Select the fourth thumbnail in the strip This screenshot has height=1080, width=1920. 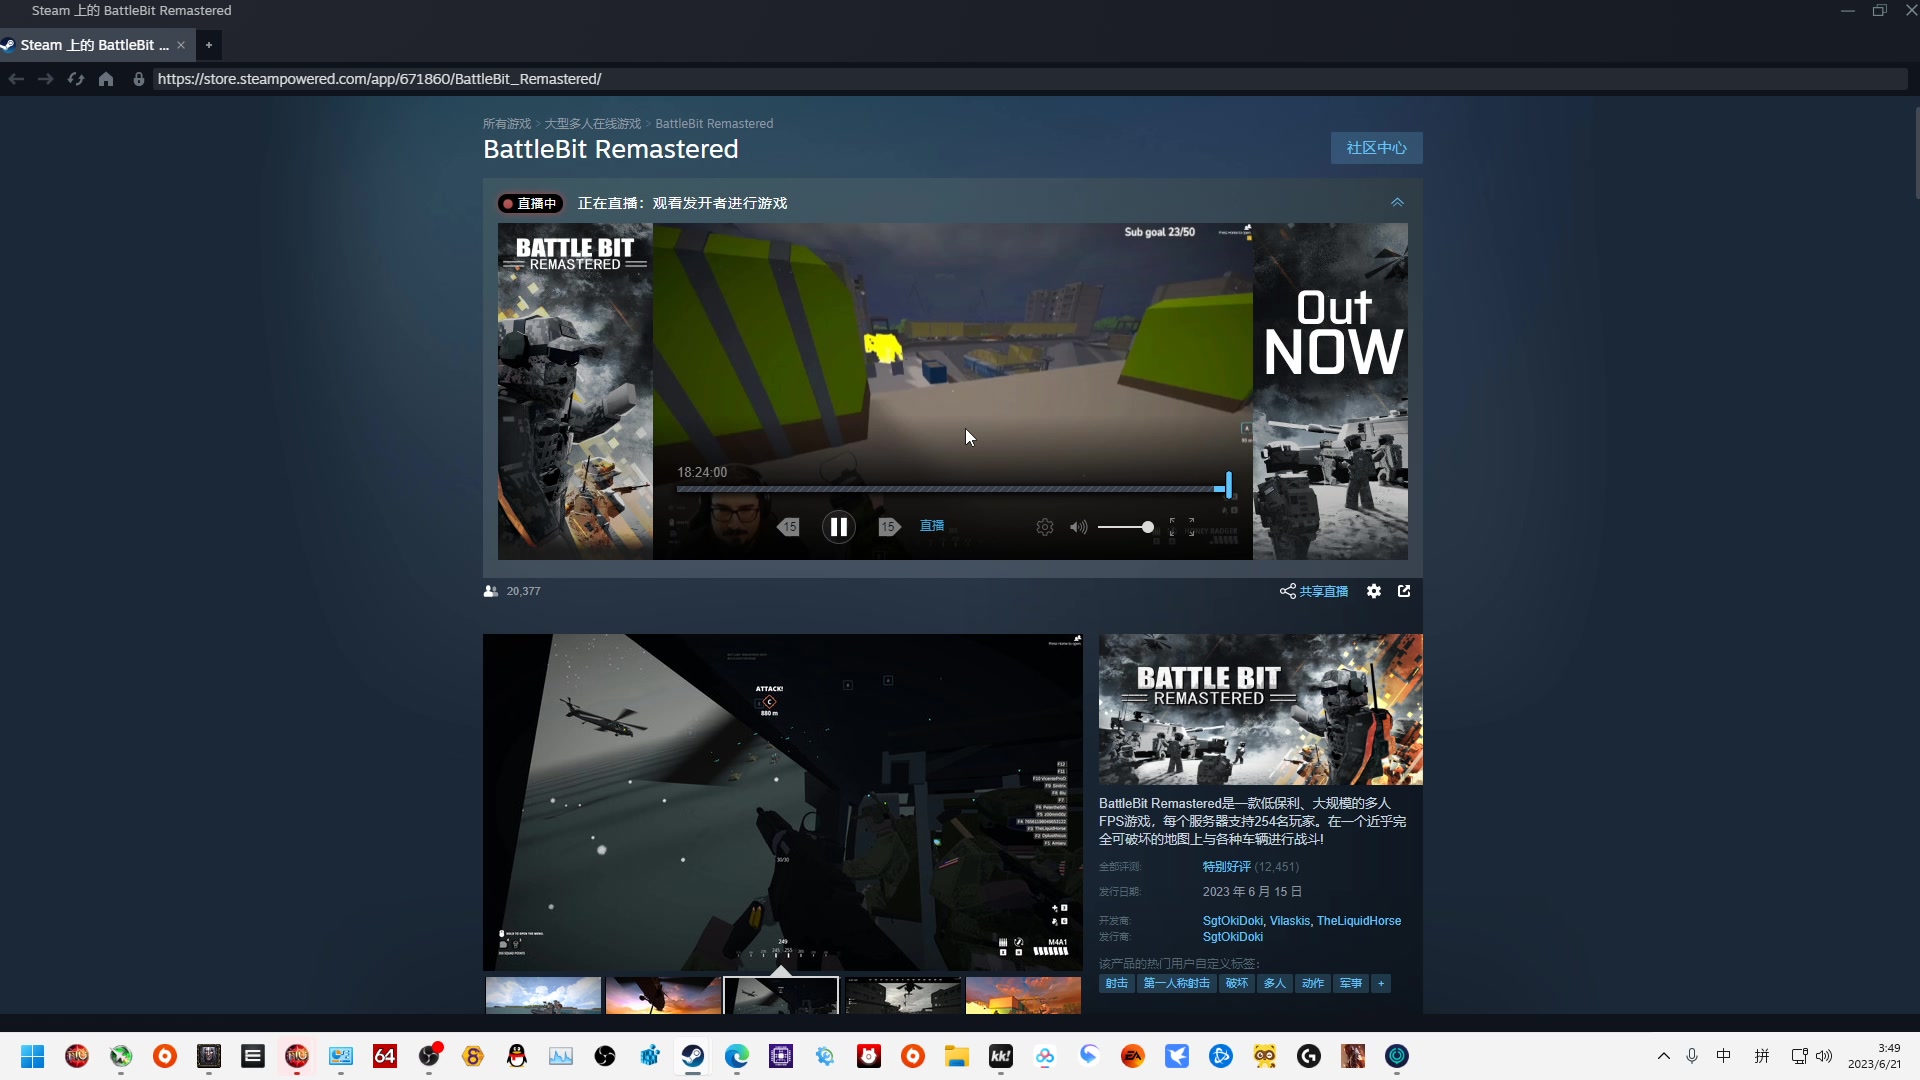point(903,996)
